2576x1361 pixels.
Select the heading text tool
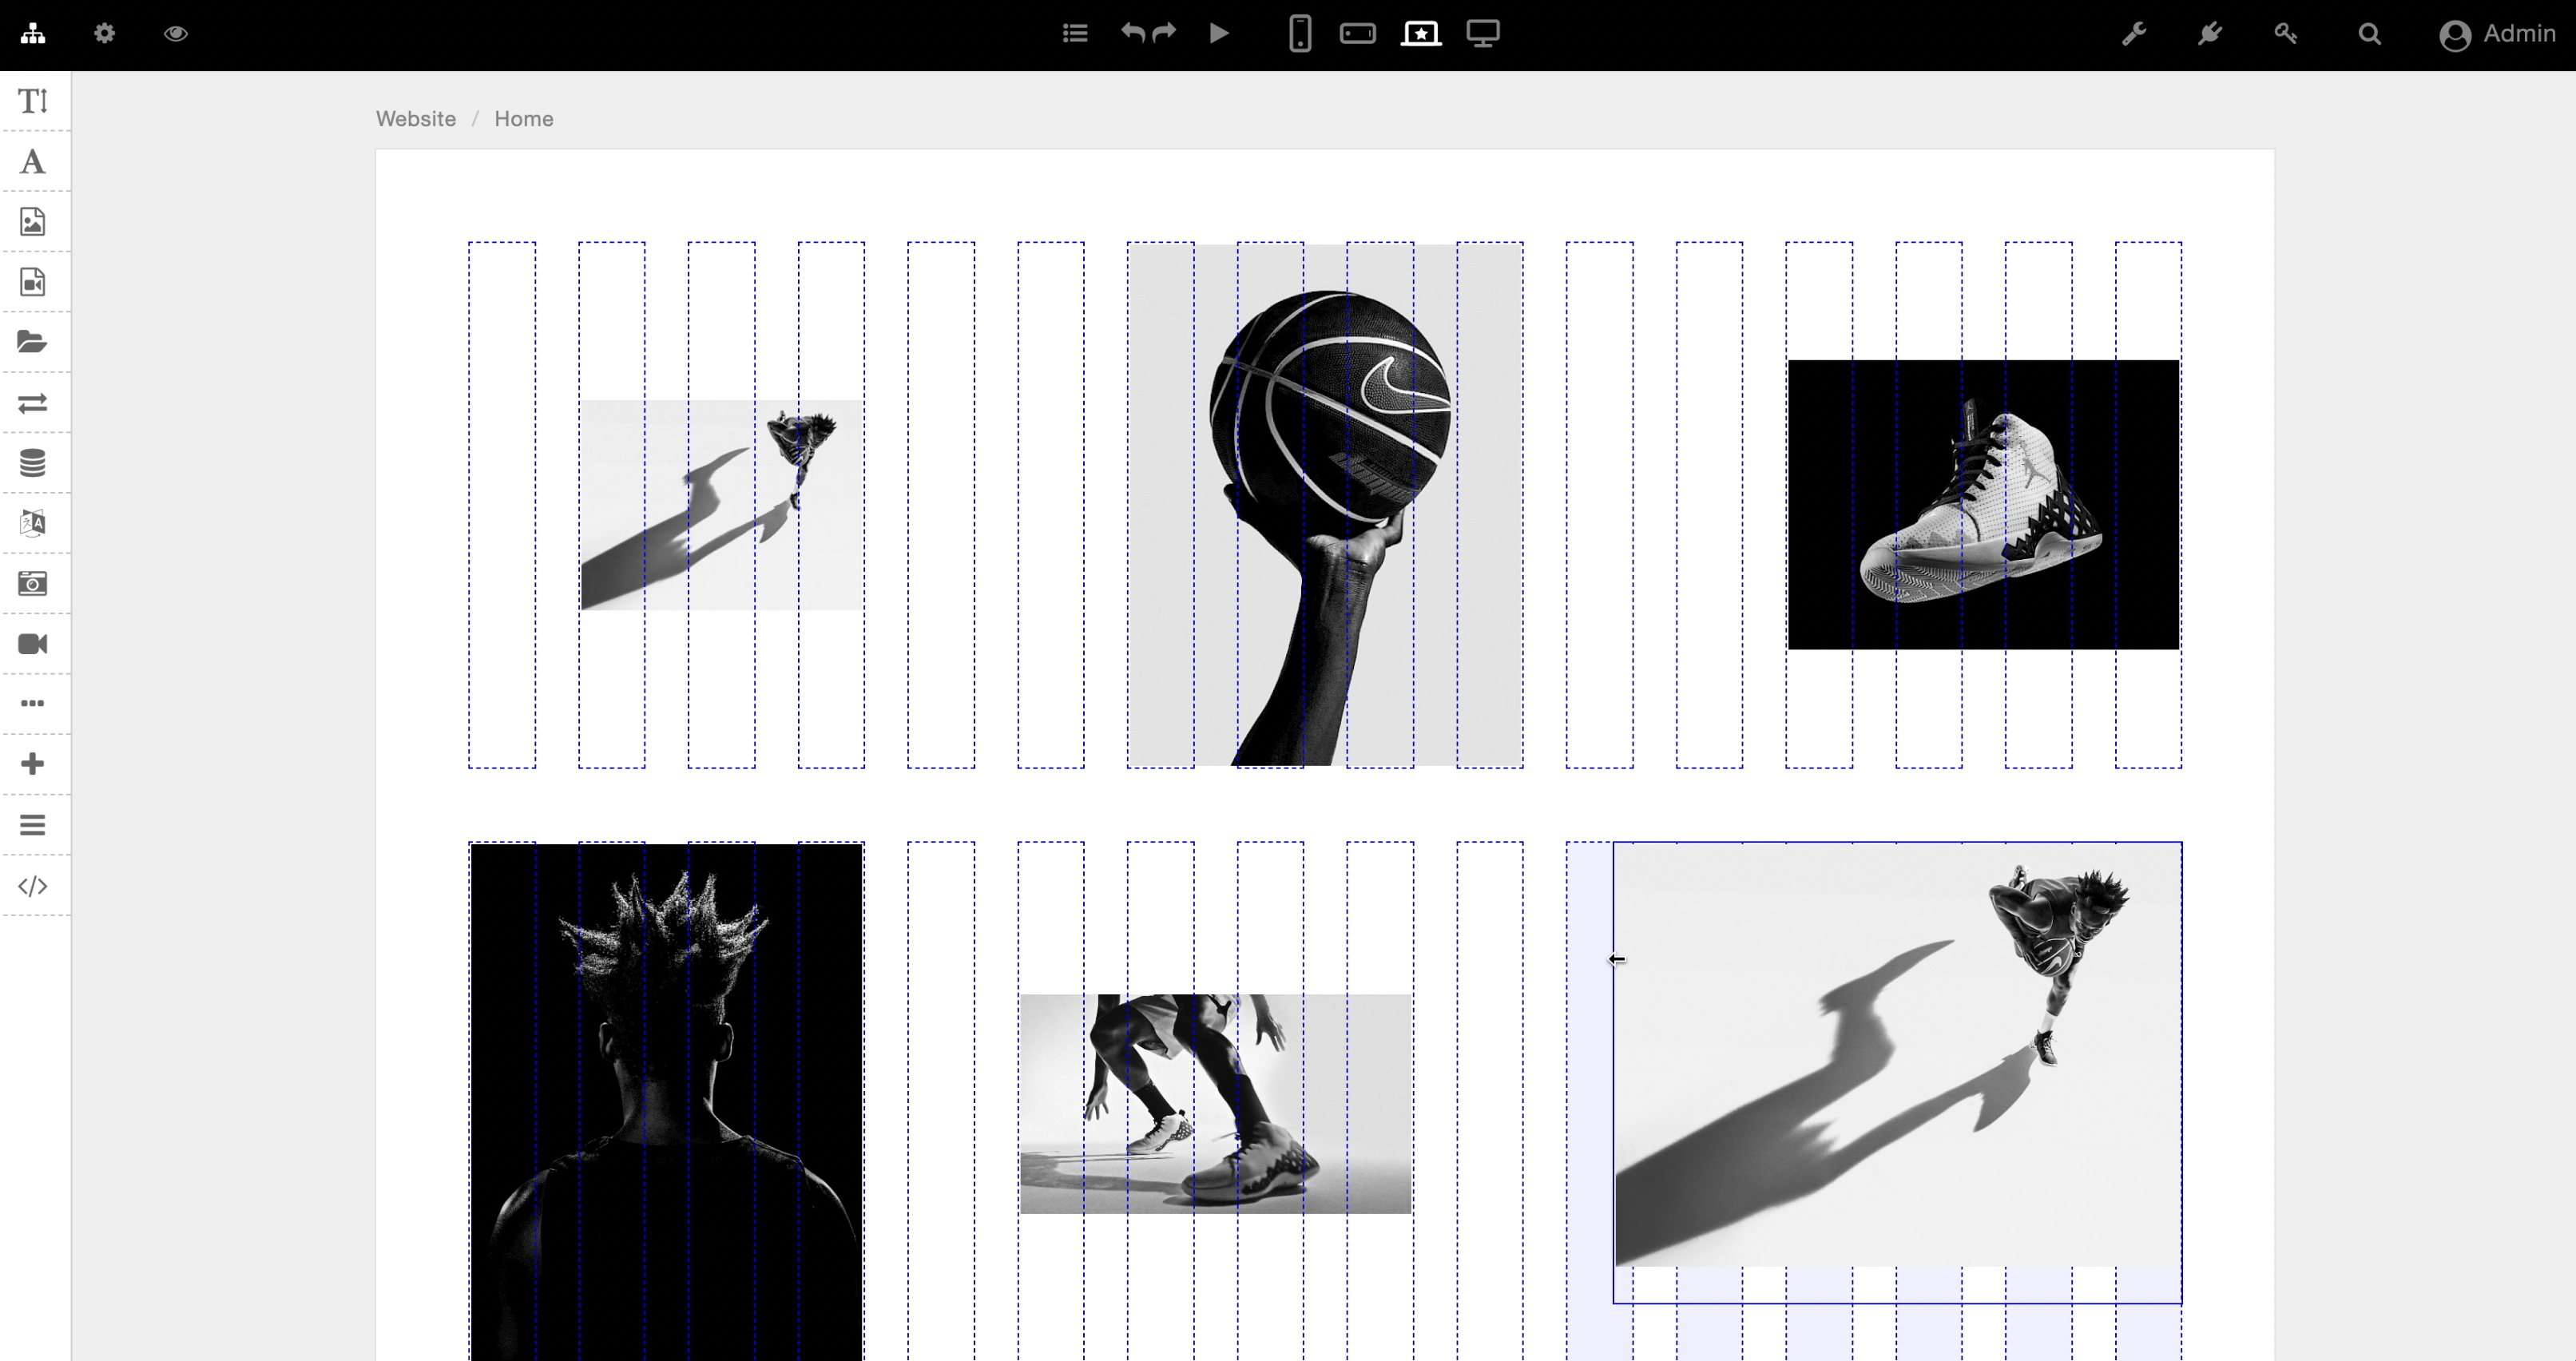[x=33, y=101]
